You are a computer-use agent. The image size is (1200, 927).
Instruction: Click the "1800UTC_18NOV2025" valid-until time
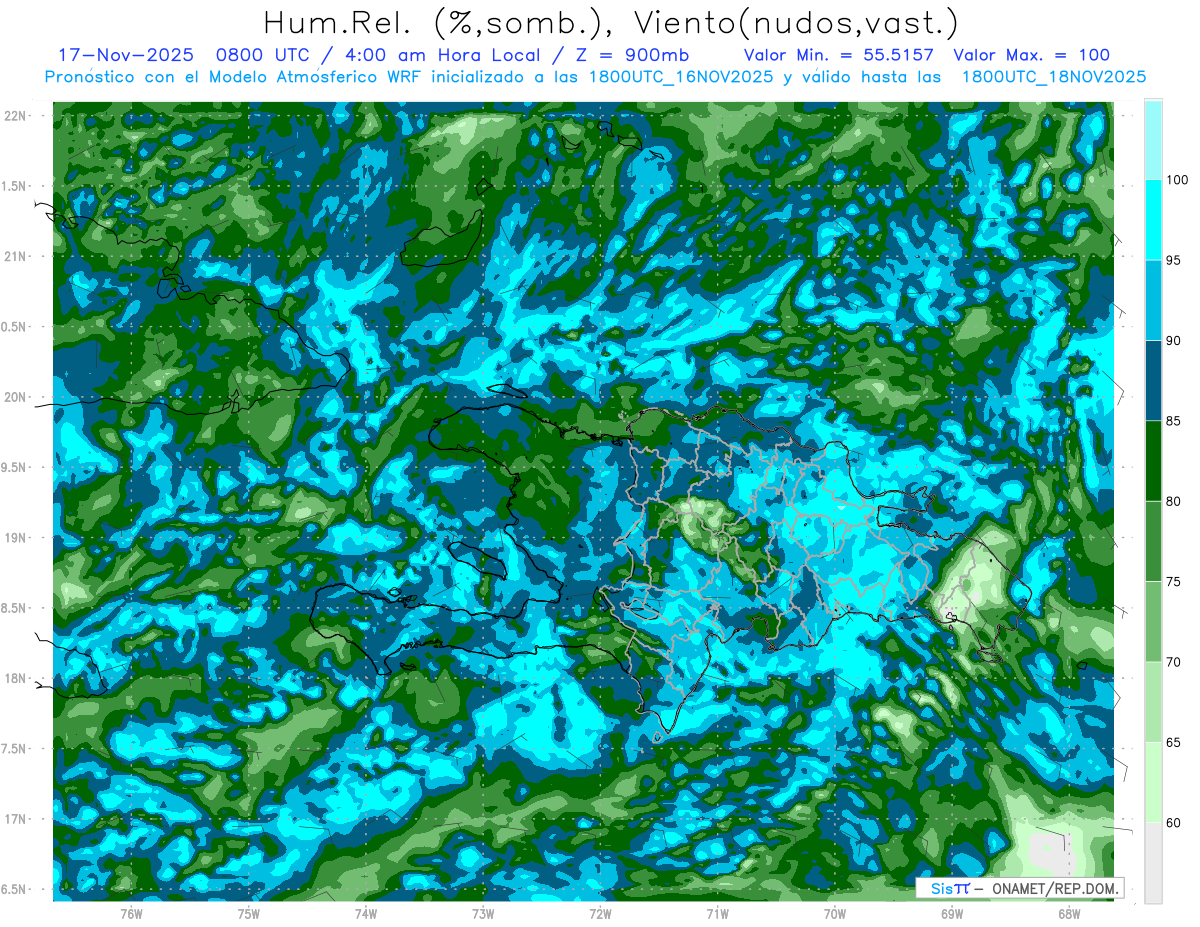pos(1053,77)
